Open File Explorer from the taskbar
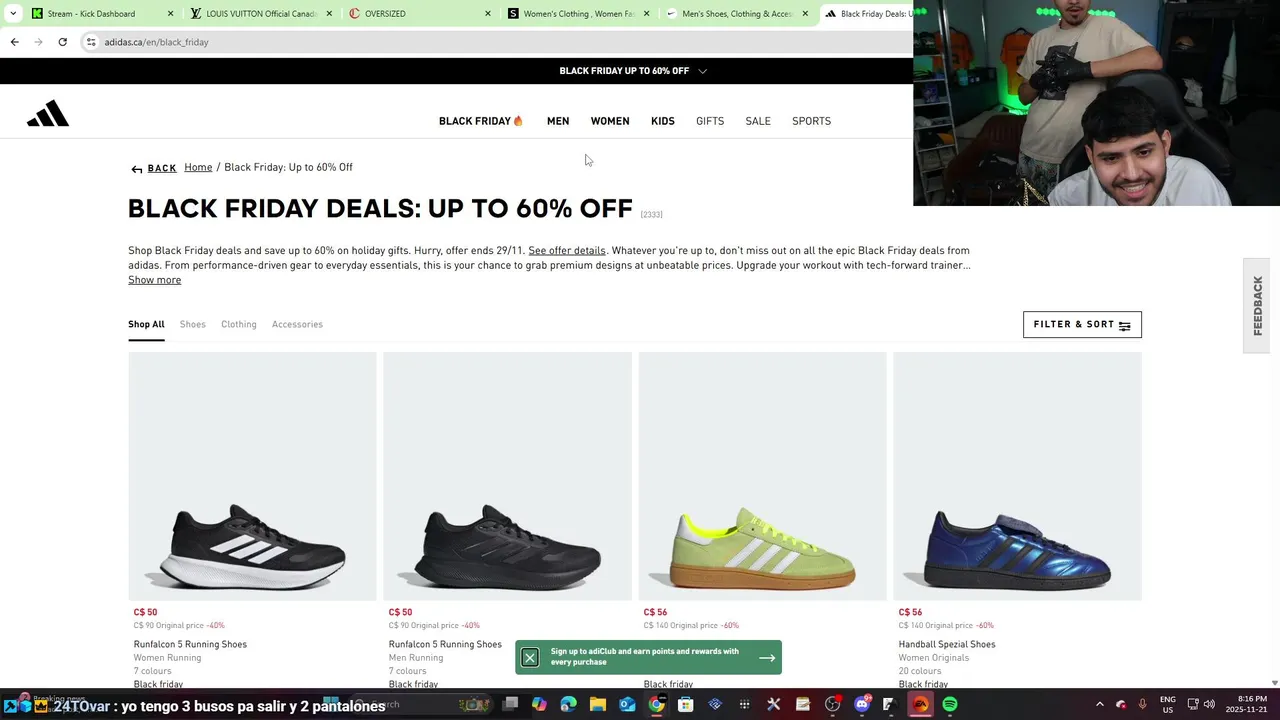The height and width of the screenshot is (720, 1280). click(598, 705)
